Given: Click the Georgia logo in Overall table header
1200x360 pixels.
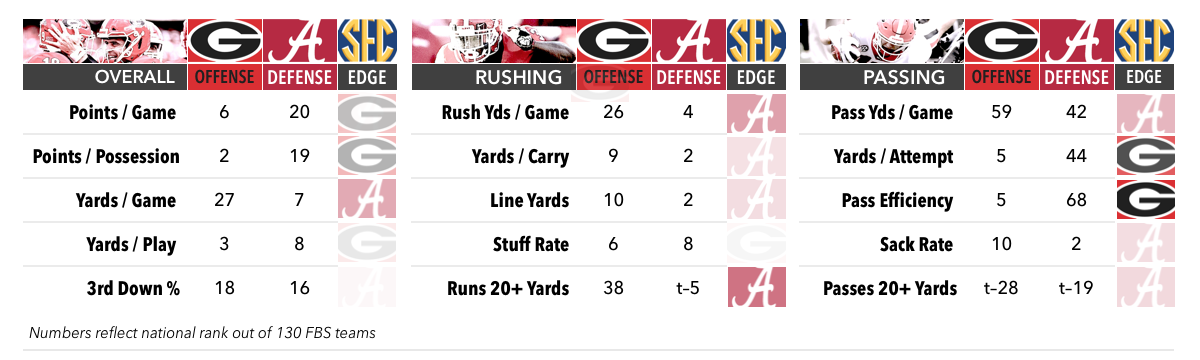Looking at the screenshot, I should tap(224, 41).
